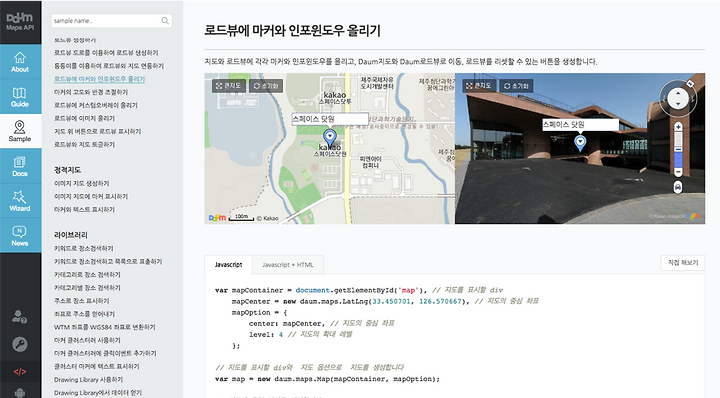Click the map marker on the map
Viewport: 720px width, 398px height.
coord(330,137)
